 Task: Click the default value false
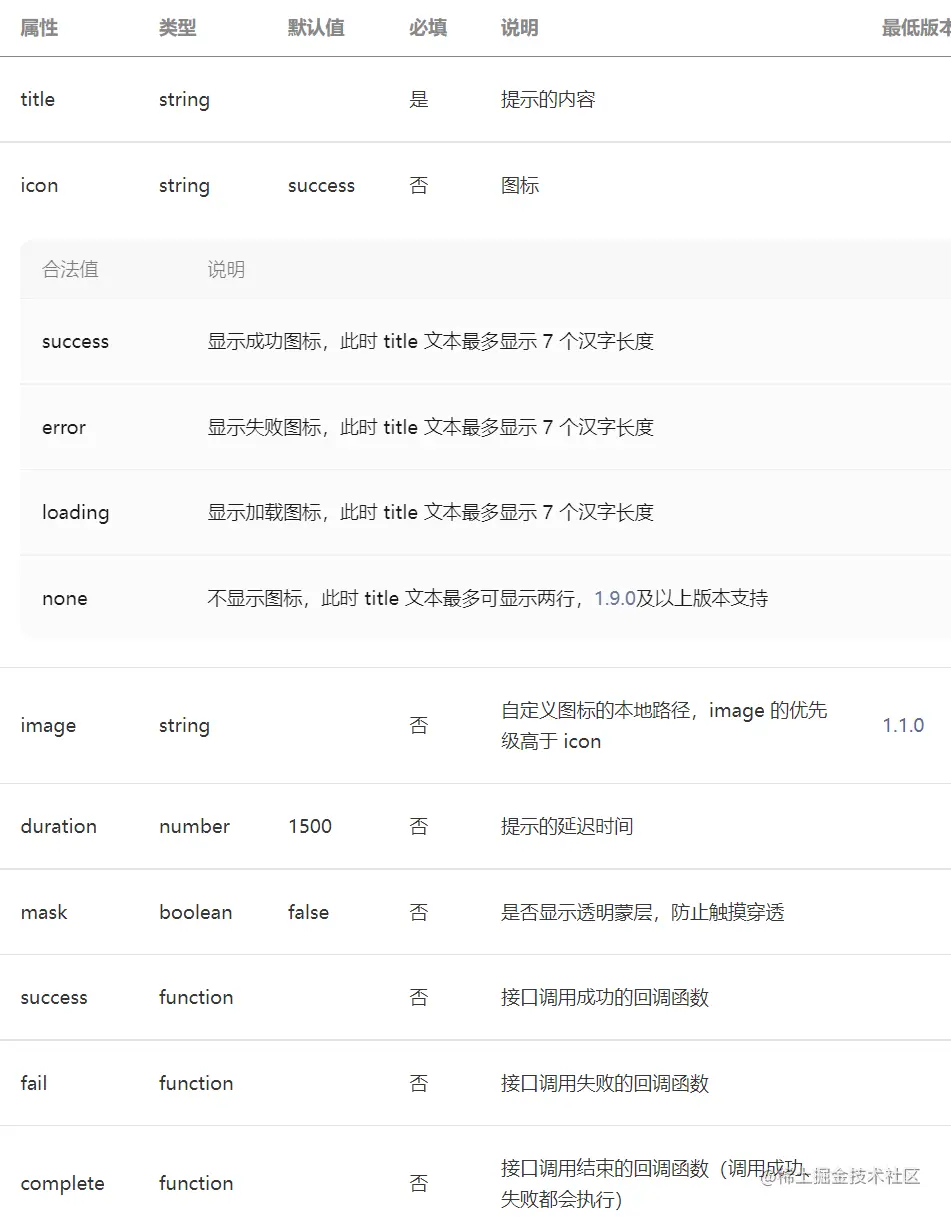click(308, 912)
